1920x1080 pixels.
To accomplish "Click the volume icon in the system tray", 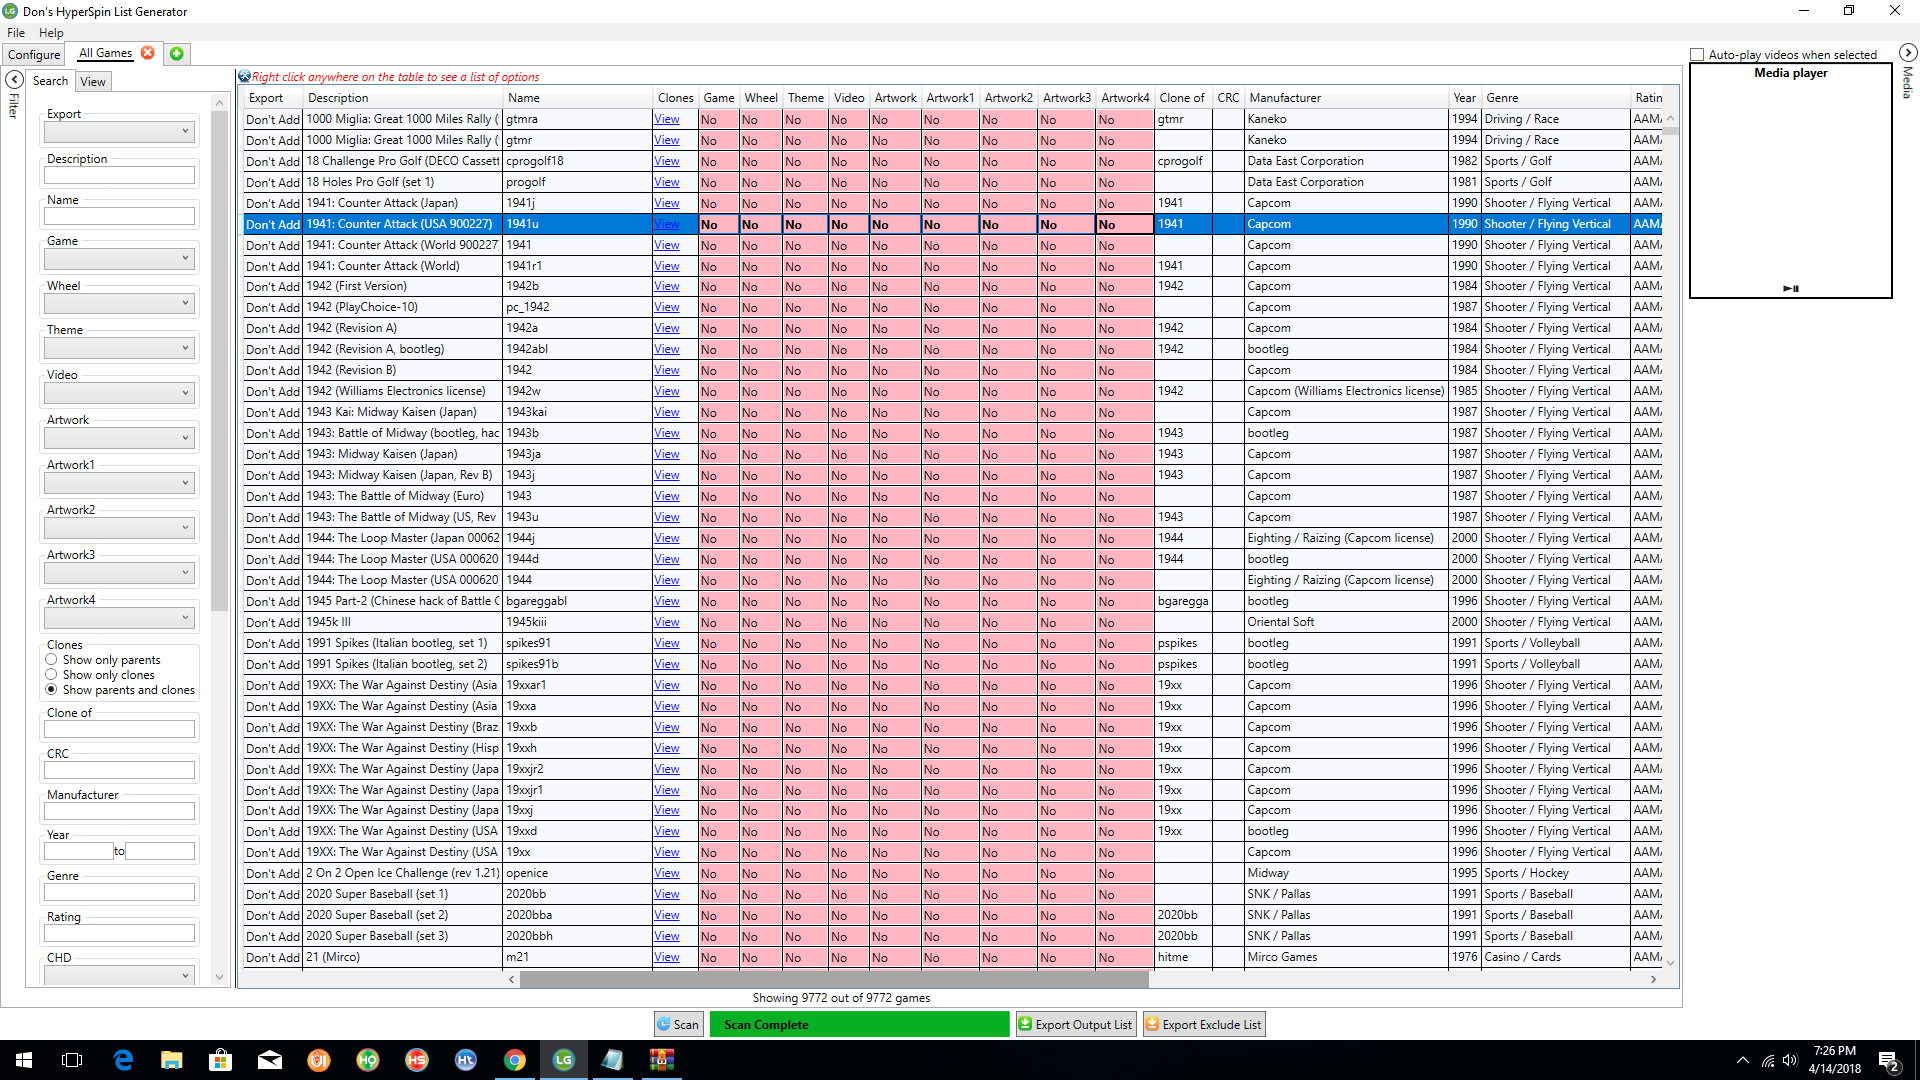I will 1790,1060.
